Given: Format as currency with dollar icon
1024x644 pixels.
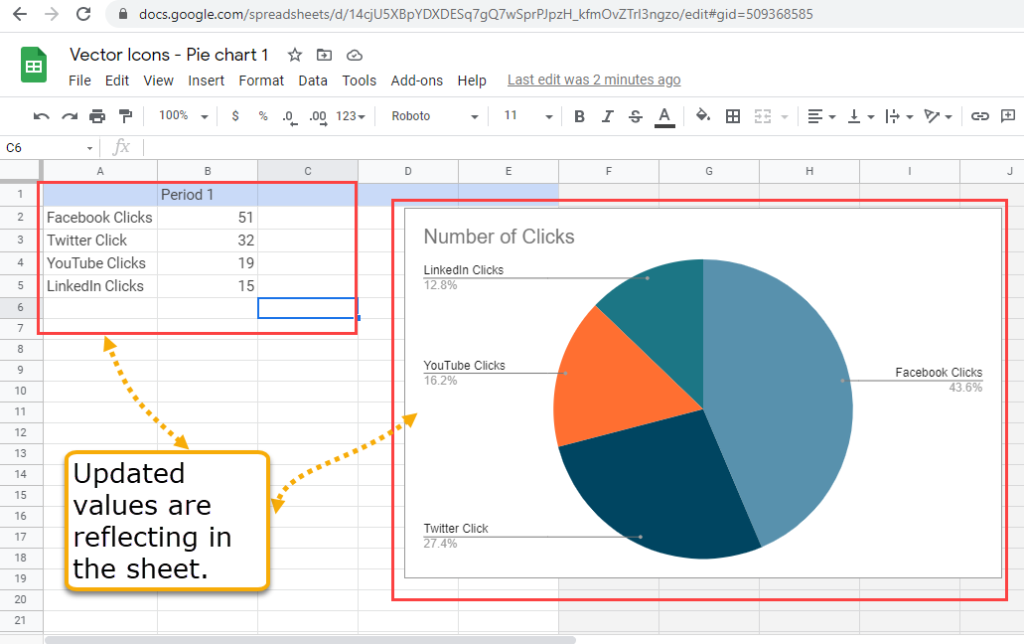Looking at the screenshot, I should point(235,116).
